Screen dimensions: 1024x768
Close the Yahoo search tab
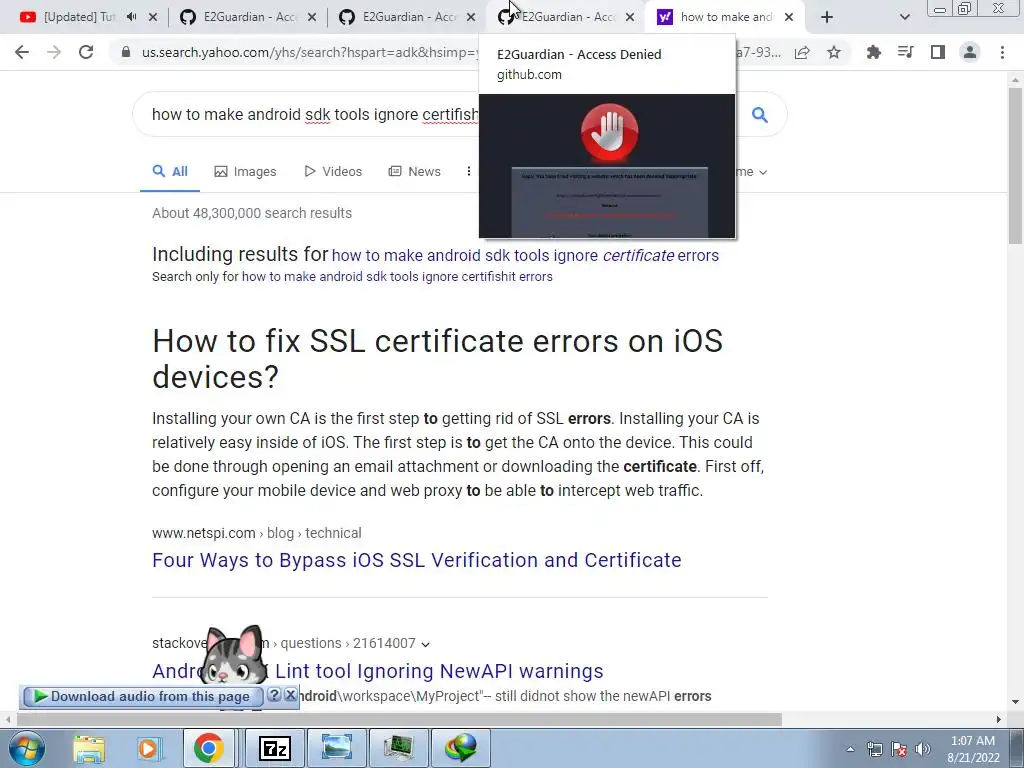[789, 17]
